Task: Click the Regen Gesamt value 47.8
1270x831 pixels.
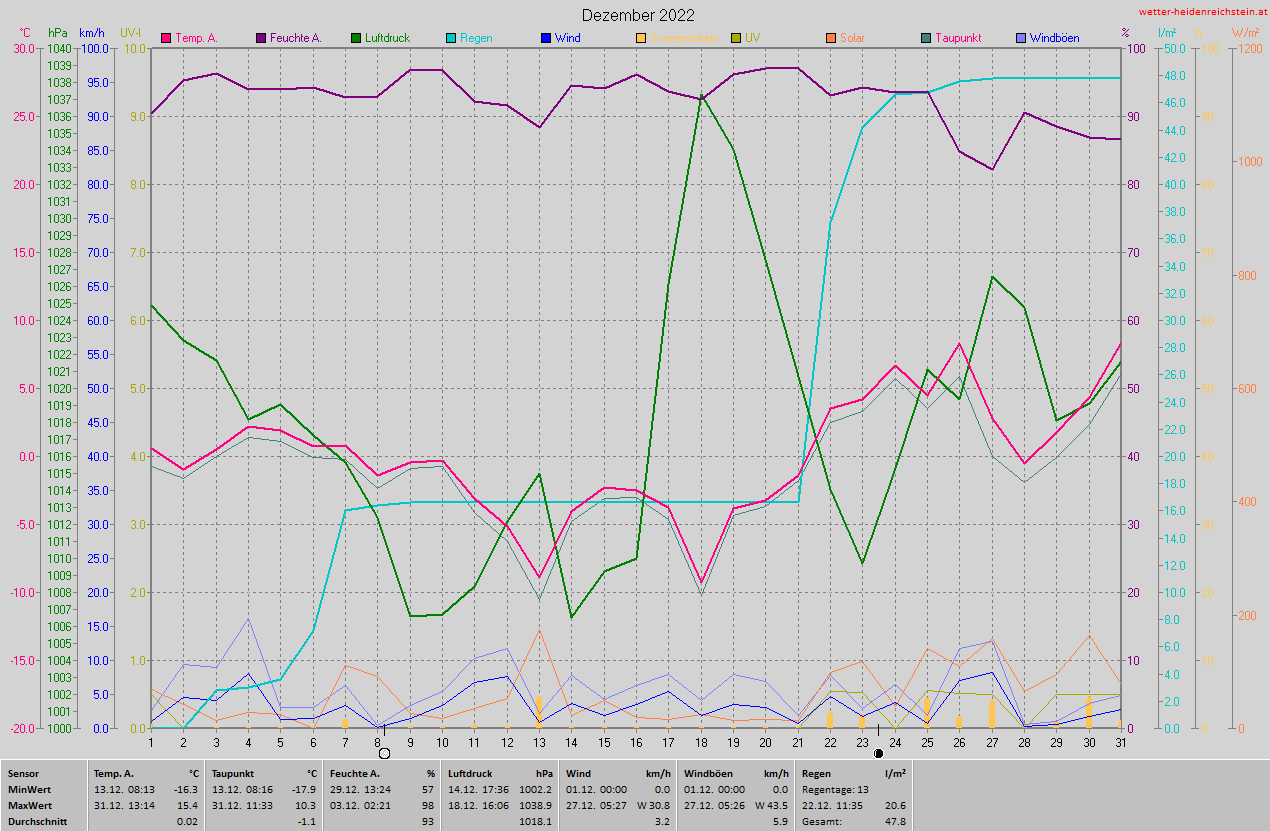Action: [894, 821]
